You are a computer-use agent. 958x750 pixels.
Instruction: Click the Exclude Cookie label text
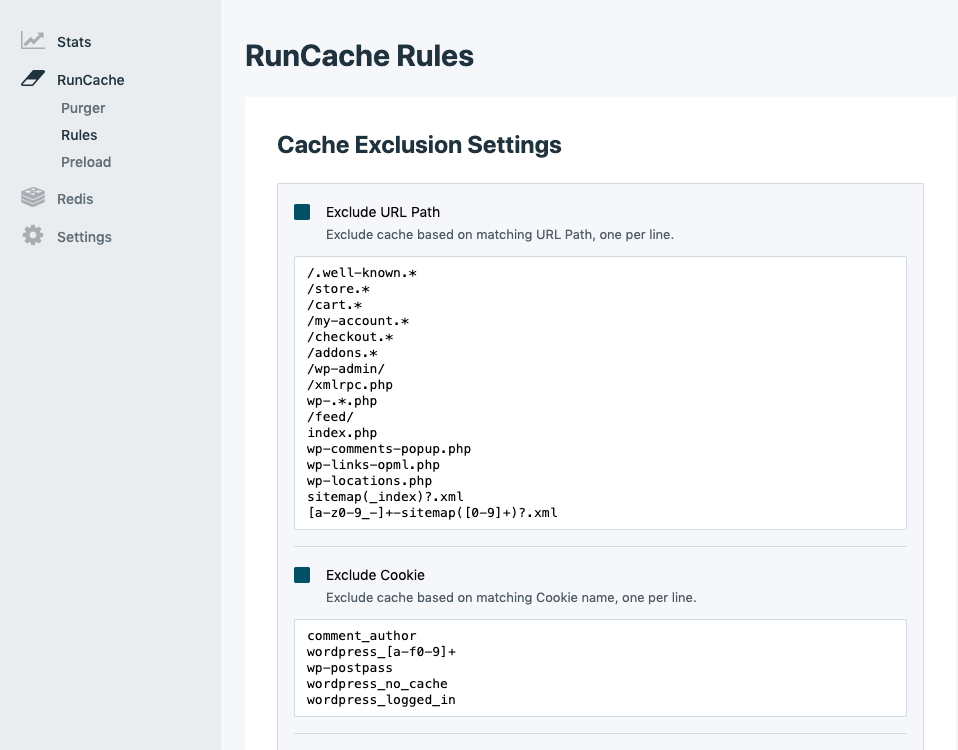pyautogui.click(x=375, y=575)
